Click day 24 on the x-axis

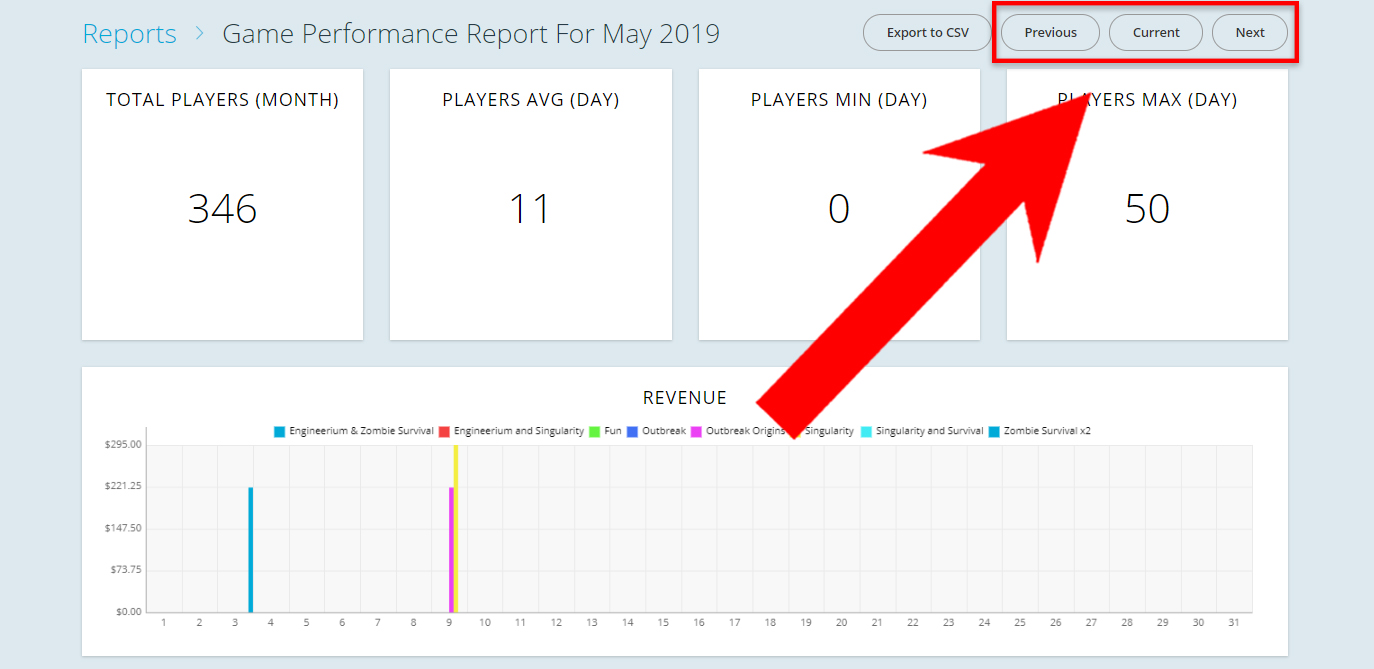point(984,622)
